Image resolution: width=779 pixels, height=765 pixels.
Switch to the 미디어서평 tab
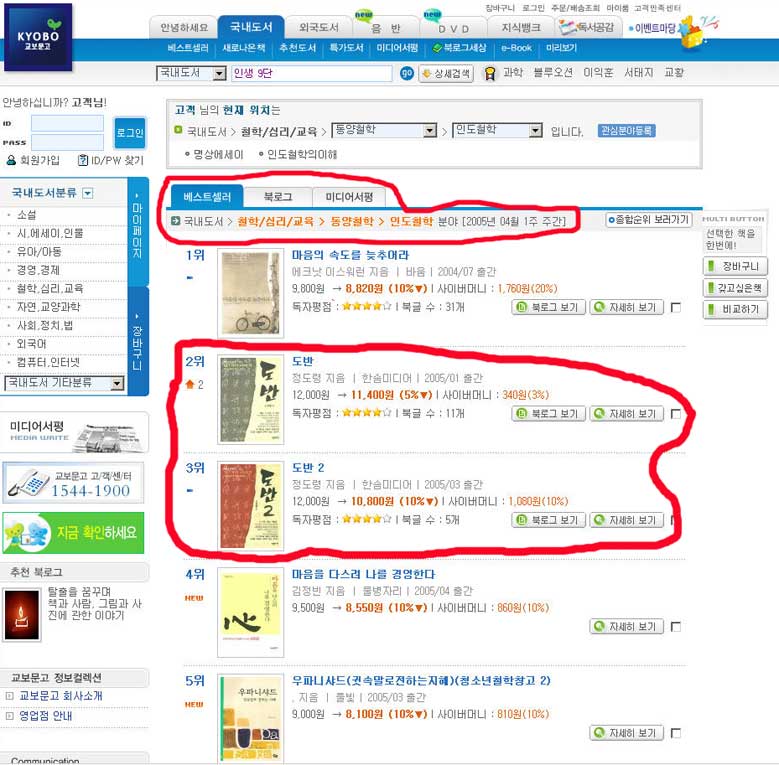pyautogui.click(x=349, y=197)
